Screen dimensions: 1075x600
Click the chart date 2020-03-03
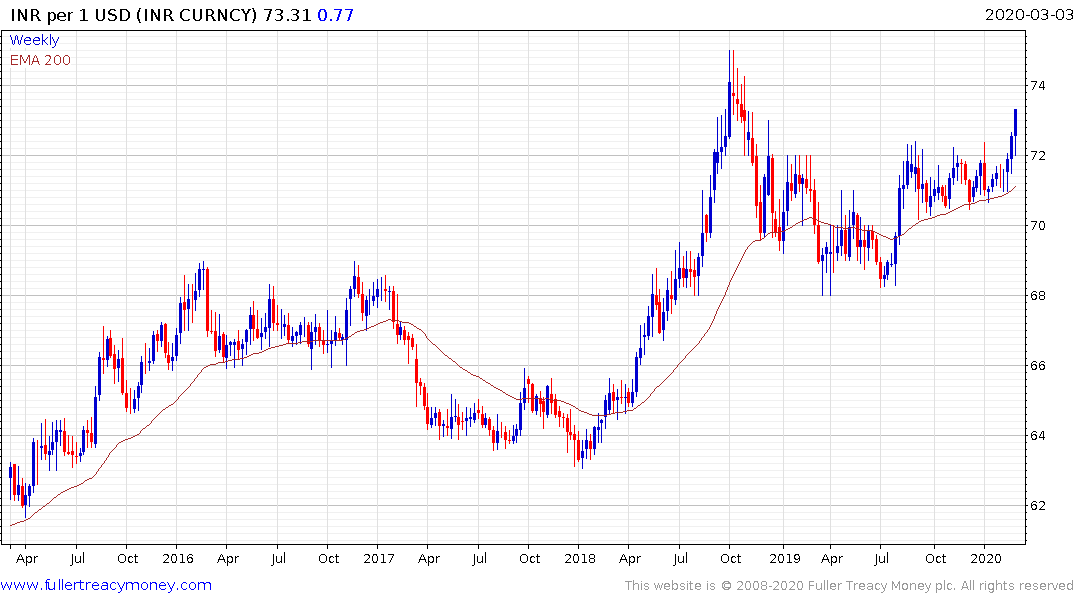tap(1028, 14)
